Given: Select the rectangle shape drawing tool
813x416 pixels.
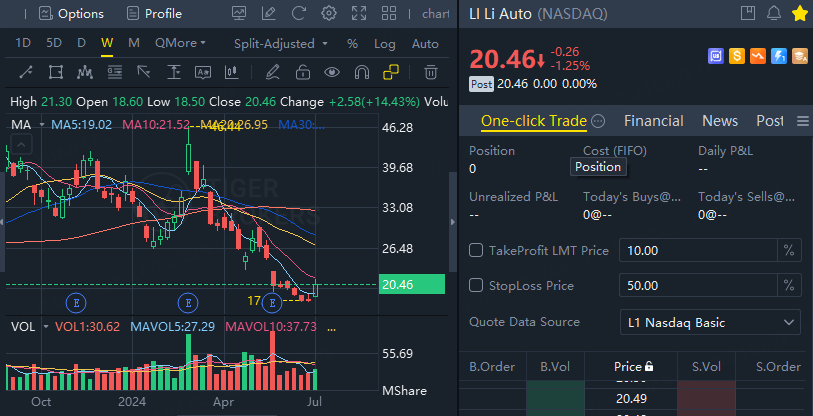Looking at the screenshot, I should (x=55, y=73).
